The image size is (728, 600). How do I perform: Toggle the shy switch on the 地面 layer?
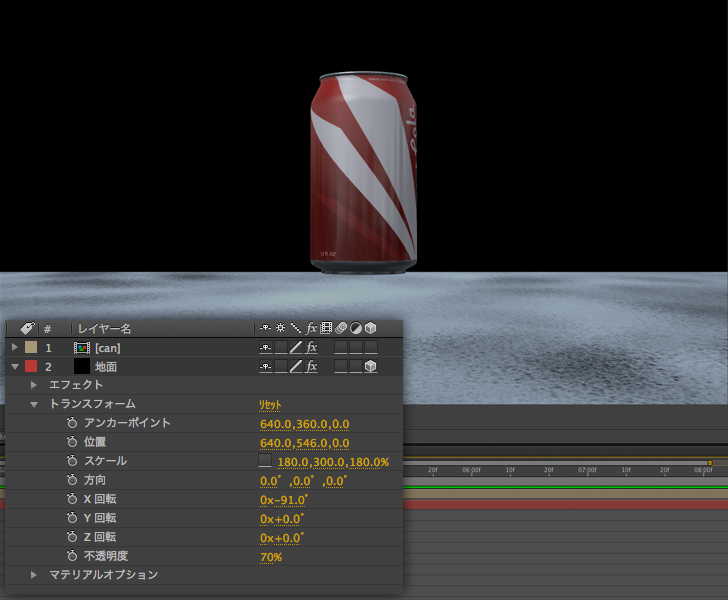pos(266,367)
